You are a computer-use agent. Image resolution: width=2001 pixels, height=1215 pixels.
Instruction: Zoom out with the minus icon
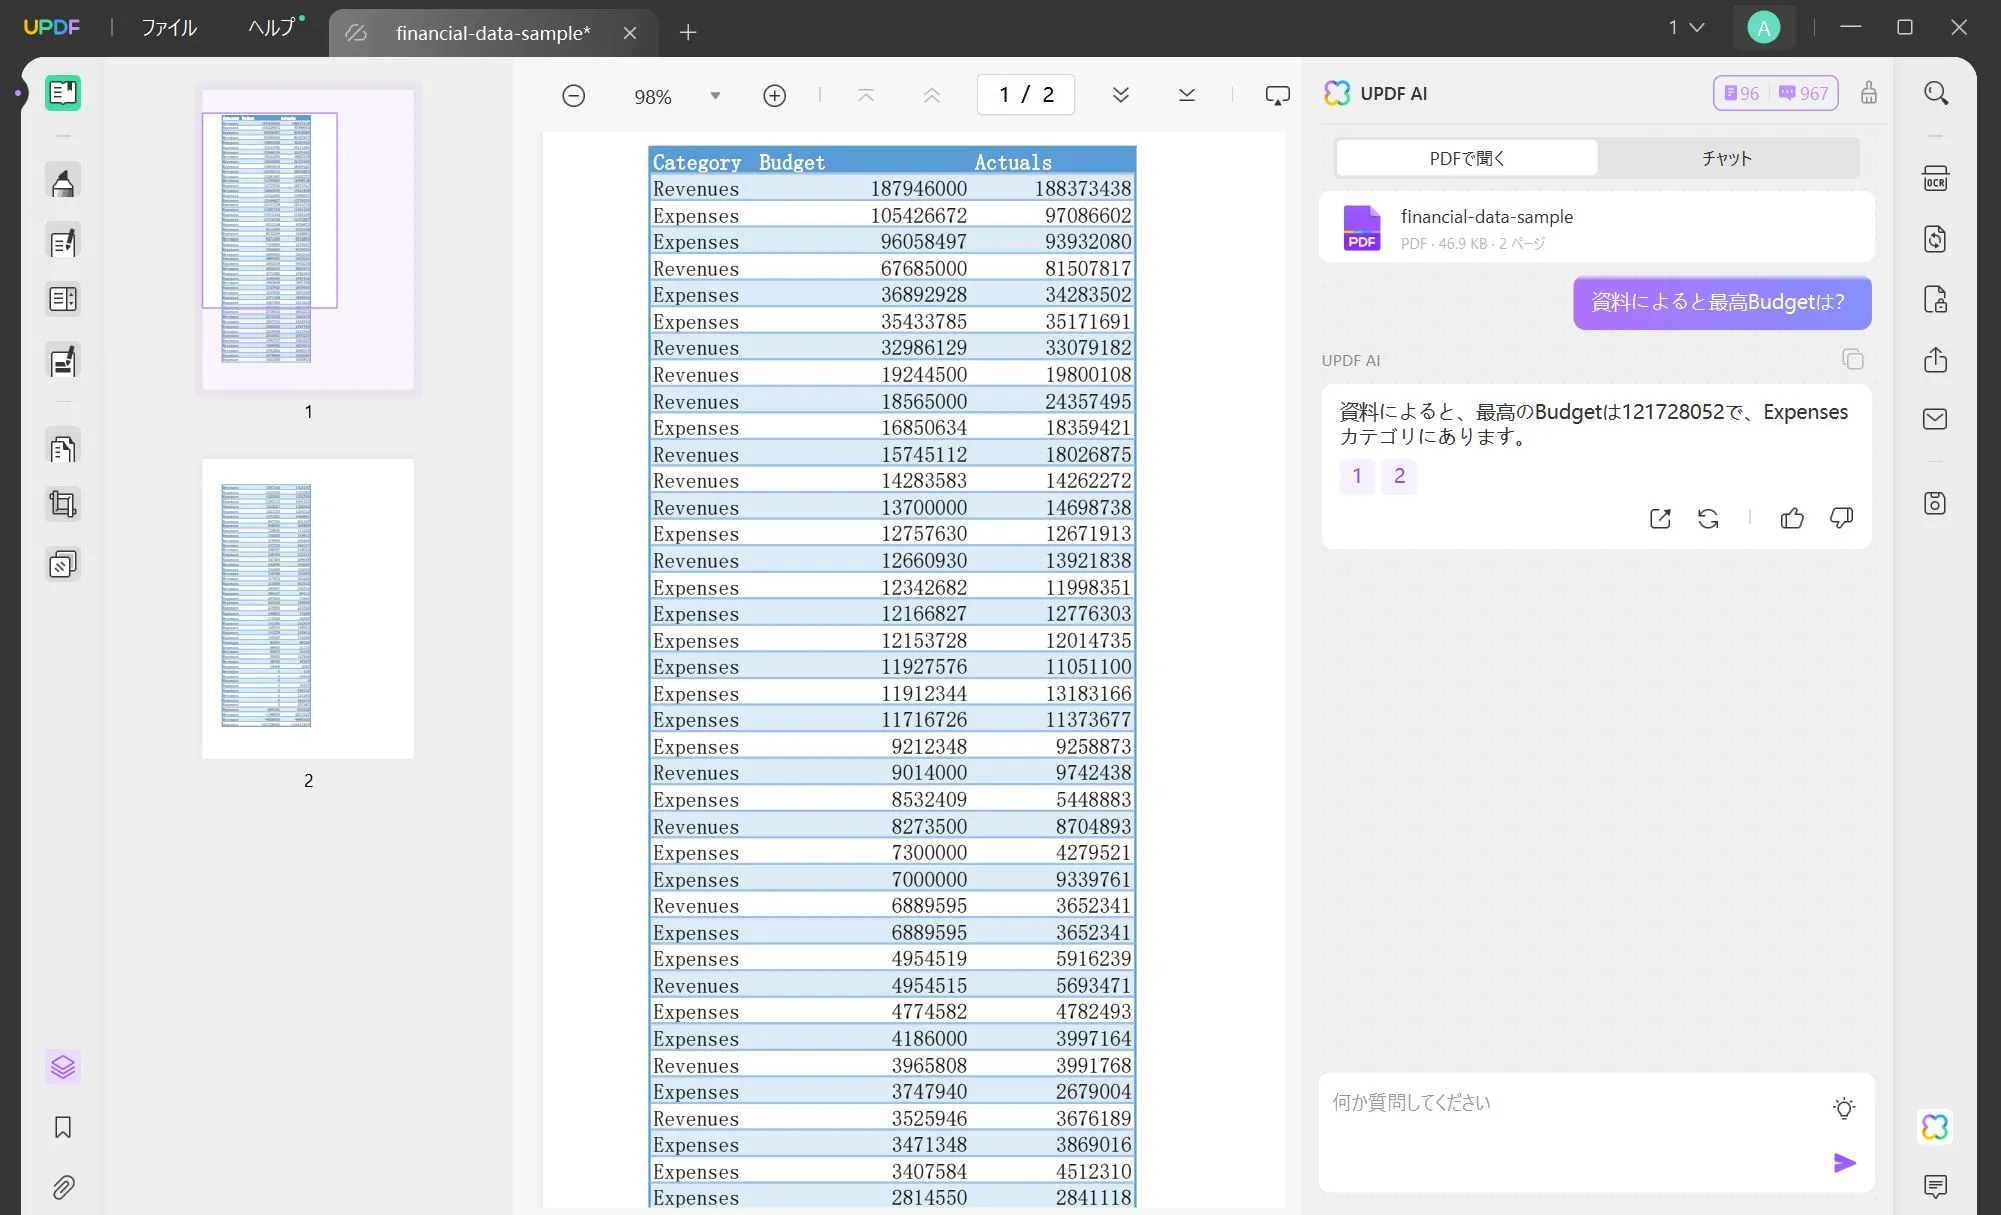[x=574, y=96]
